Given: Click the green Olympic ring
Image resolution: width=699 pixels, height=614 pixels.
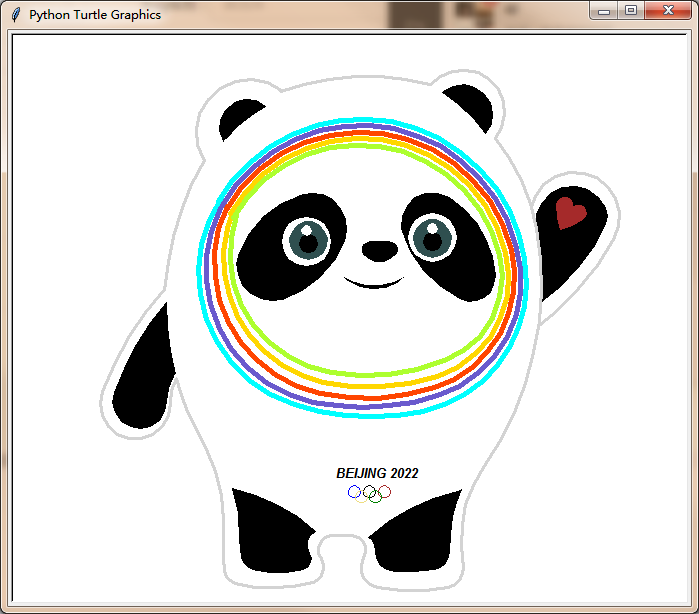Looking at the screenshot, I should point(375,496).
